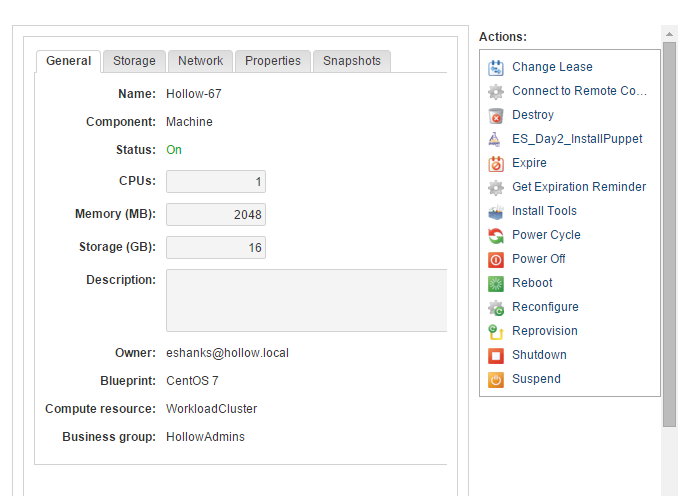Click the Expire clock icon

tap(495, 163)
